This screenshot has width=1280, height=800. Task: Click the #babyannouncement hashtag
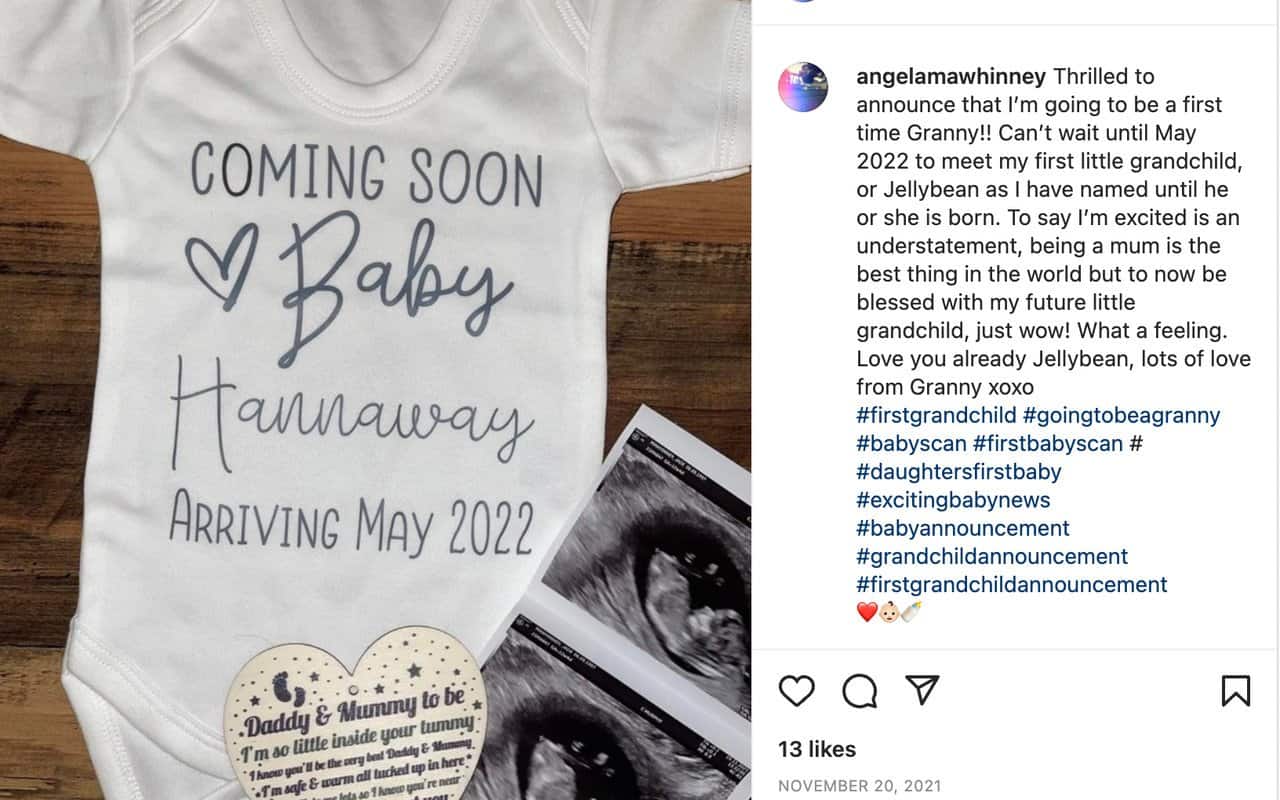pos(963,527)
